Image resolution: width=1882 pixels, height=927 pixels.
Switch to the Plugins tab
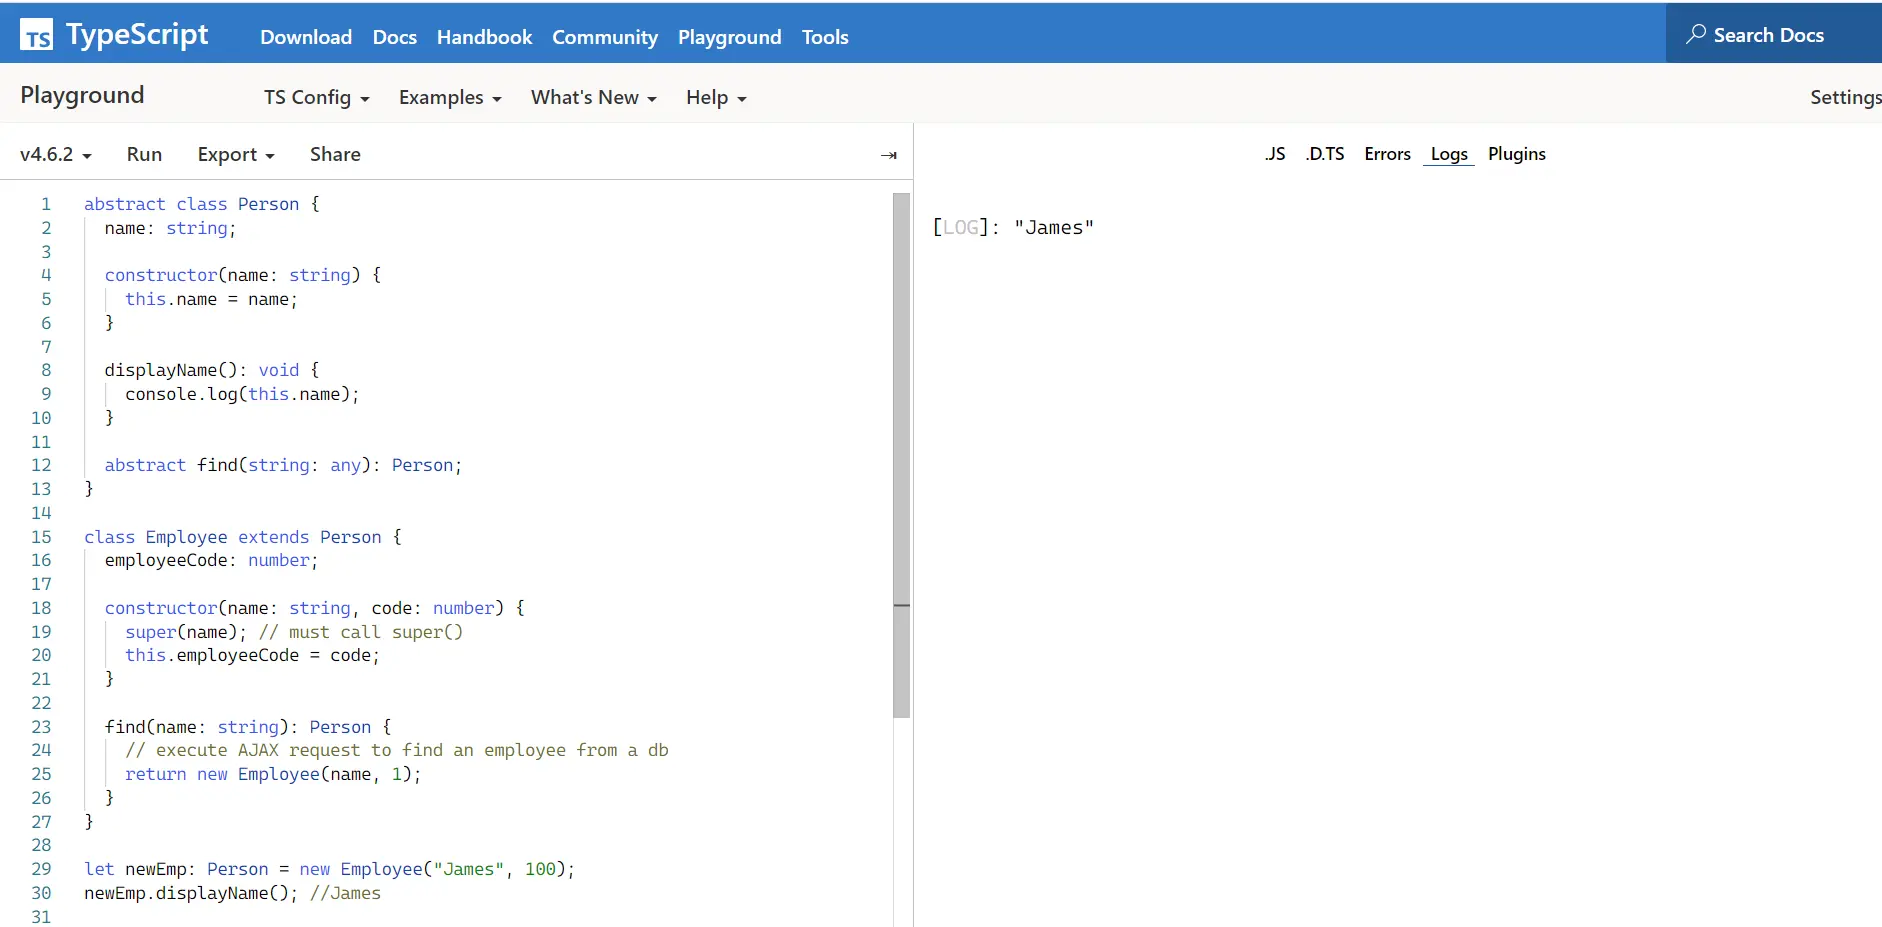tap(1516, 154)
